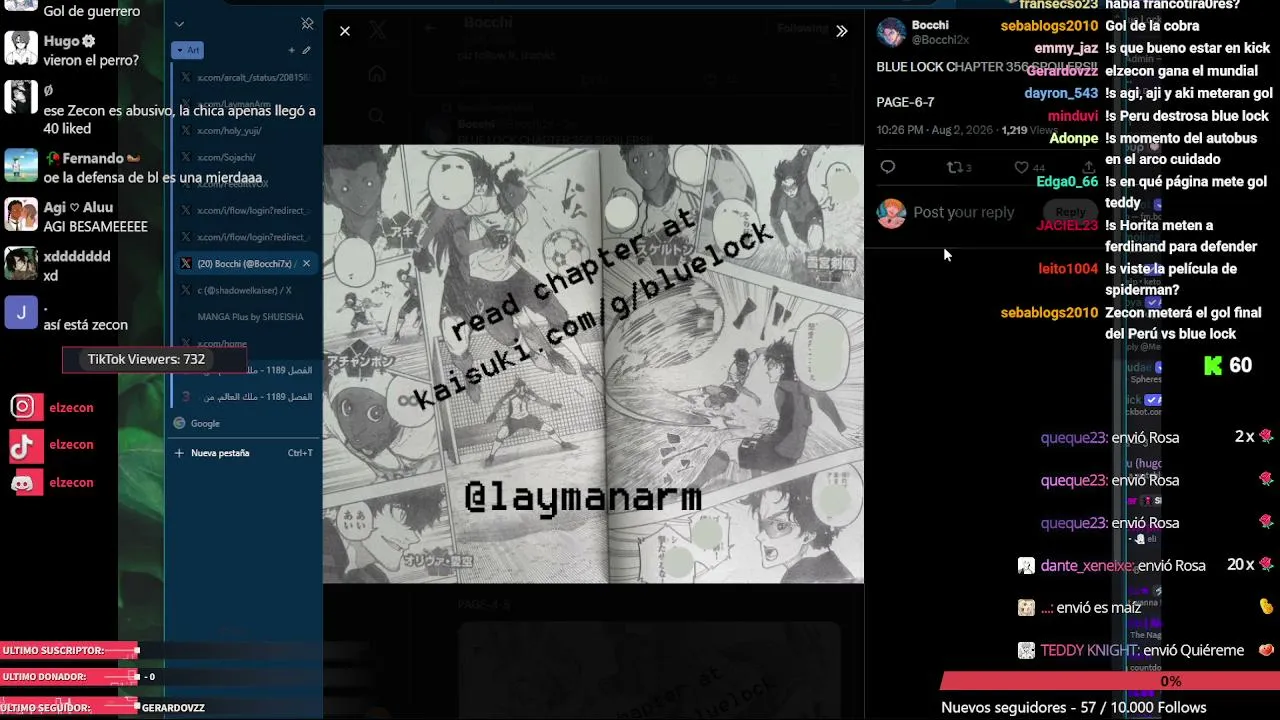The width and height of the screenshot is (1280, 720).
Task: Click the Bocchi display name in the post
Action: [930, 25]
